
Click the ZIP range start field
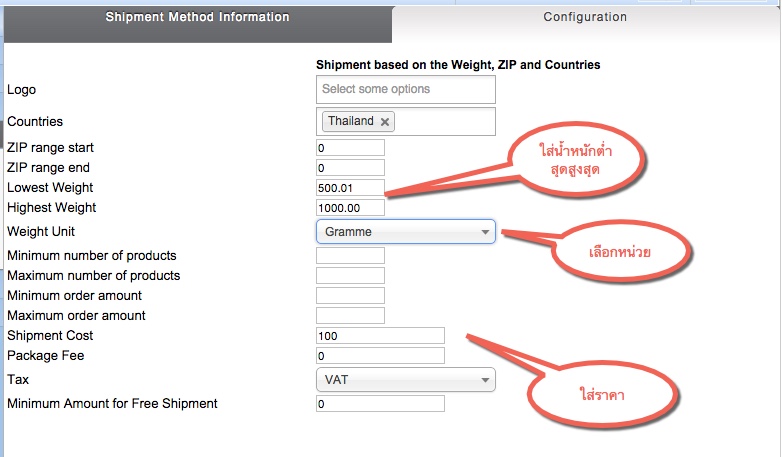(350, 148)
